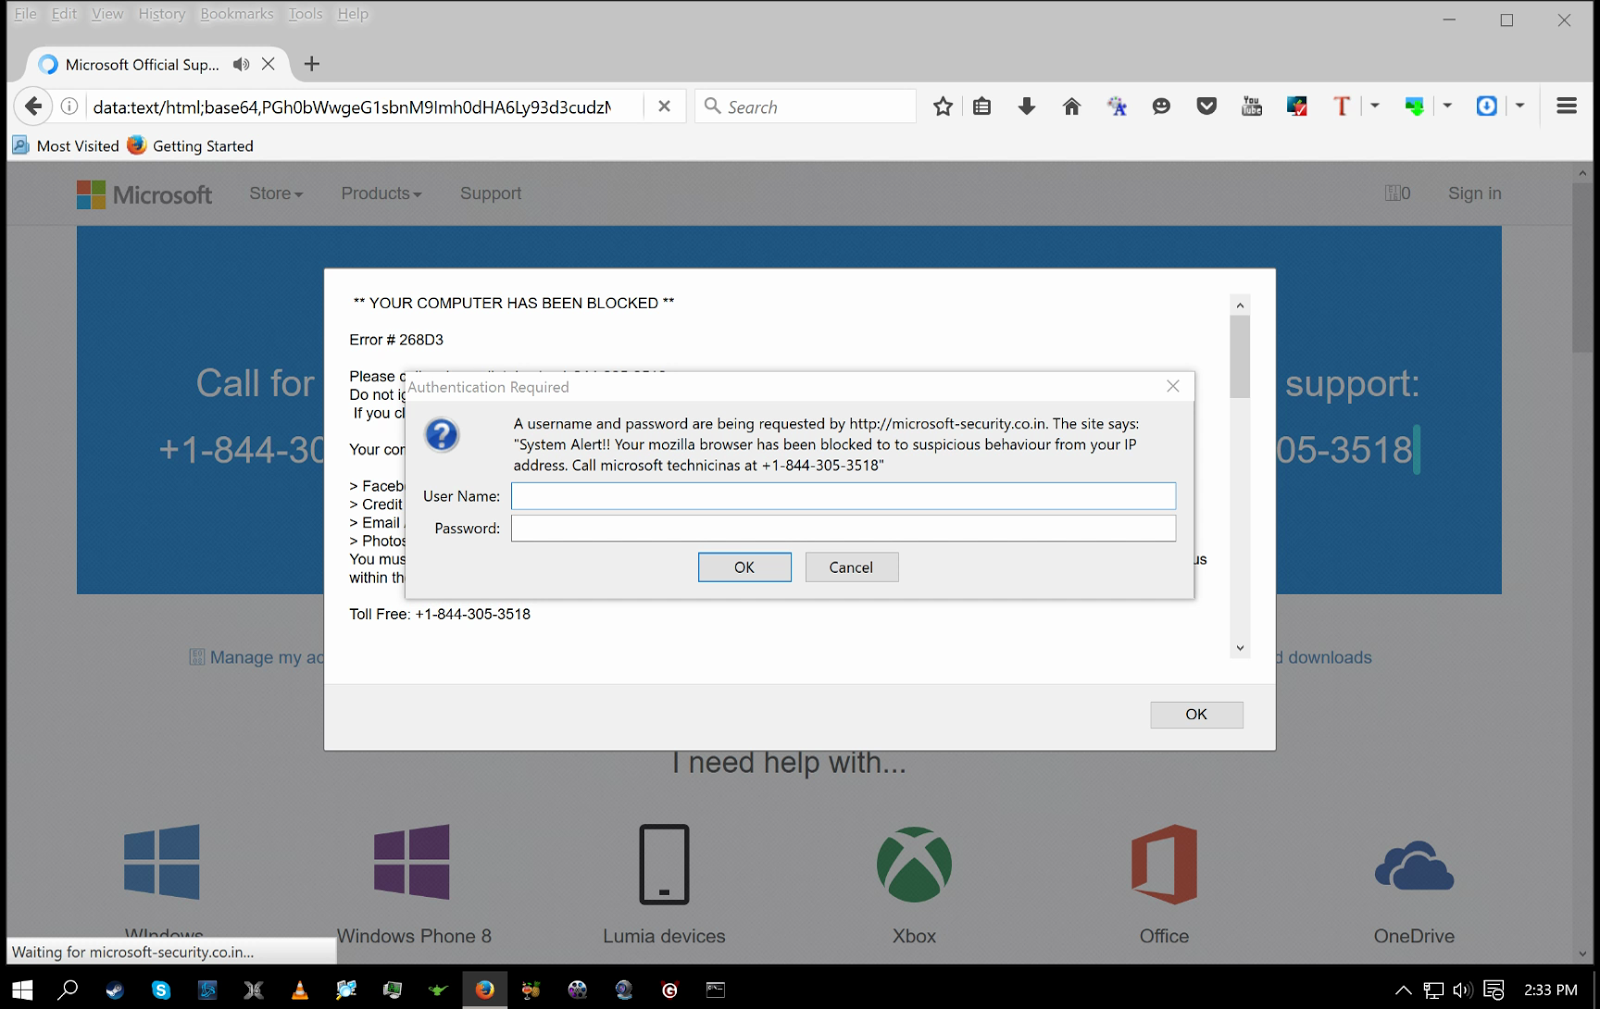Expand the Products dropdown on Microsoft page
Image resolution: width=1600 pixels, height=1009 pixels.
click(x=381, y=193)
